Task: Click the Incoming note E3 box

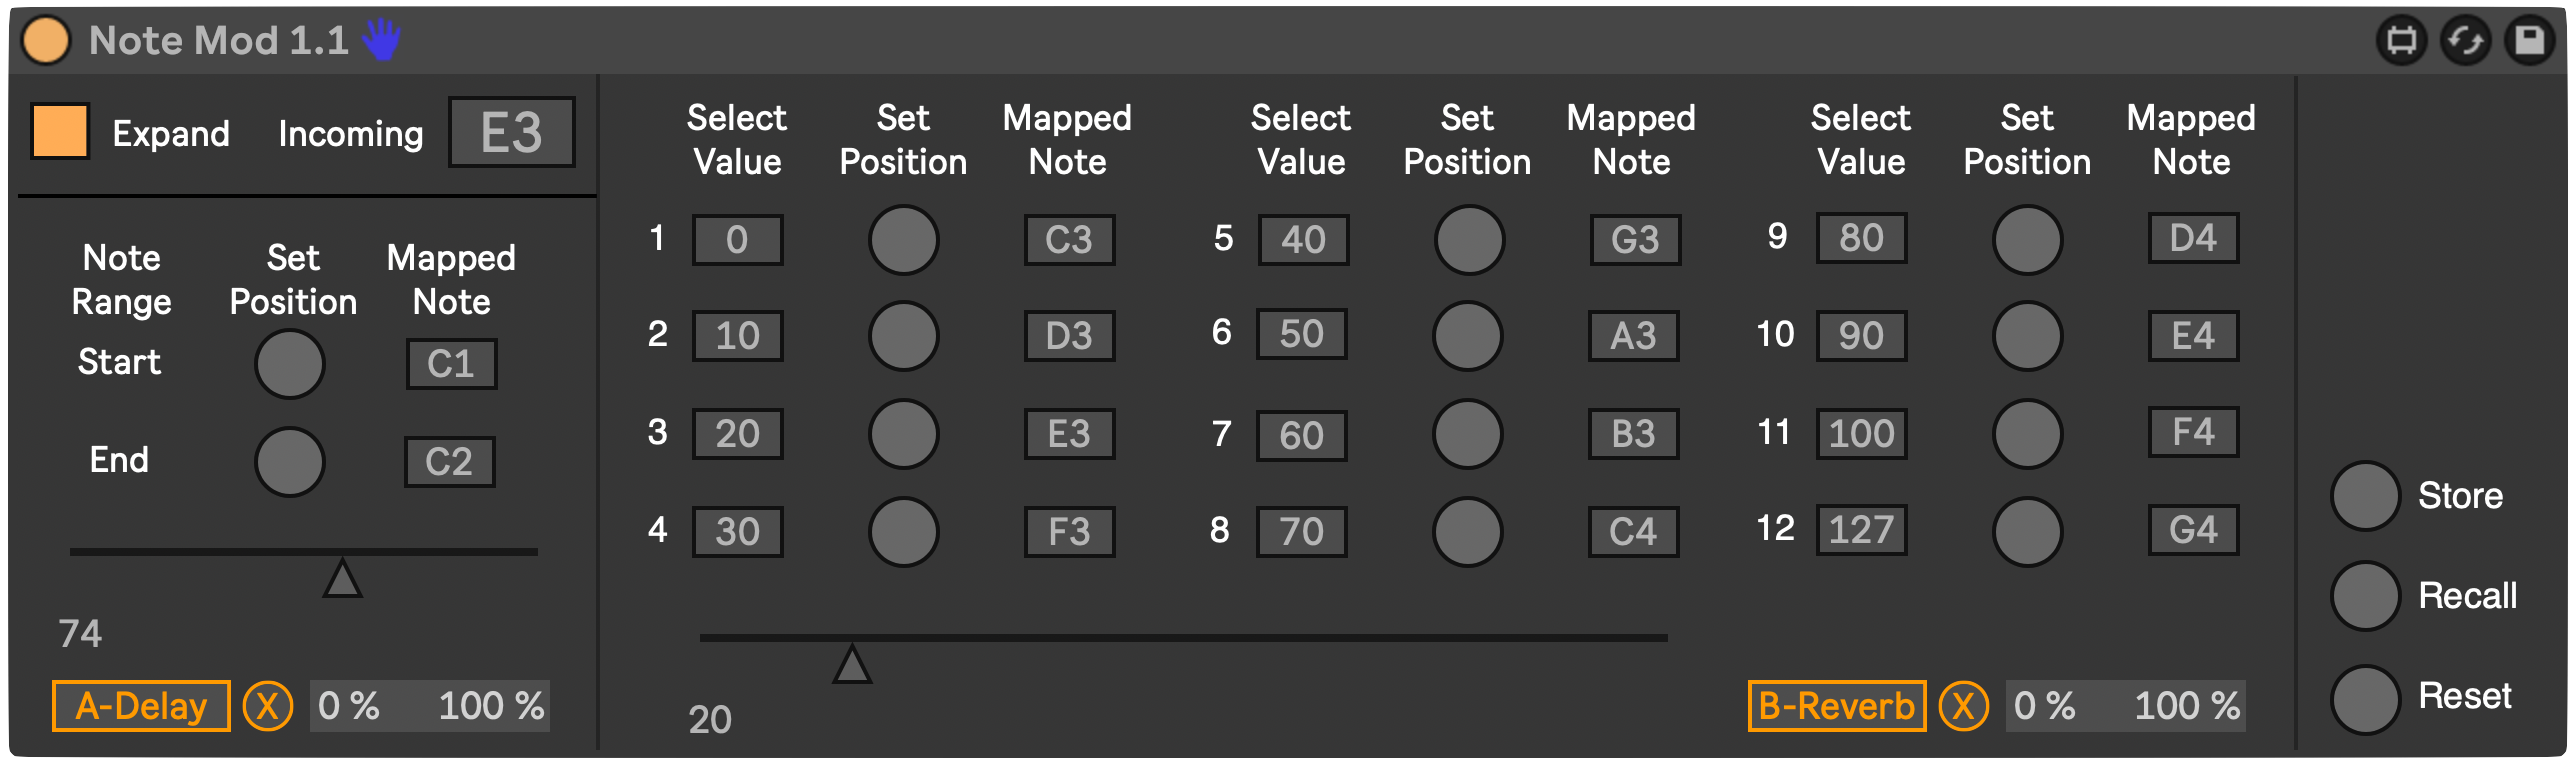Action: pyautogui.click(x=512, y=132)
